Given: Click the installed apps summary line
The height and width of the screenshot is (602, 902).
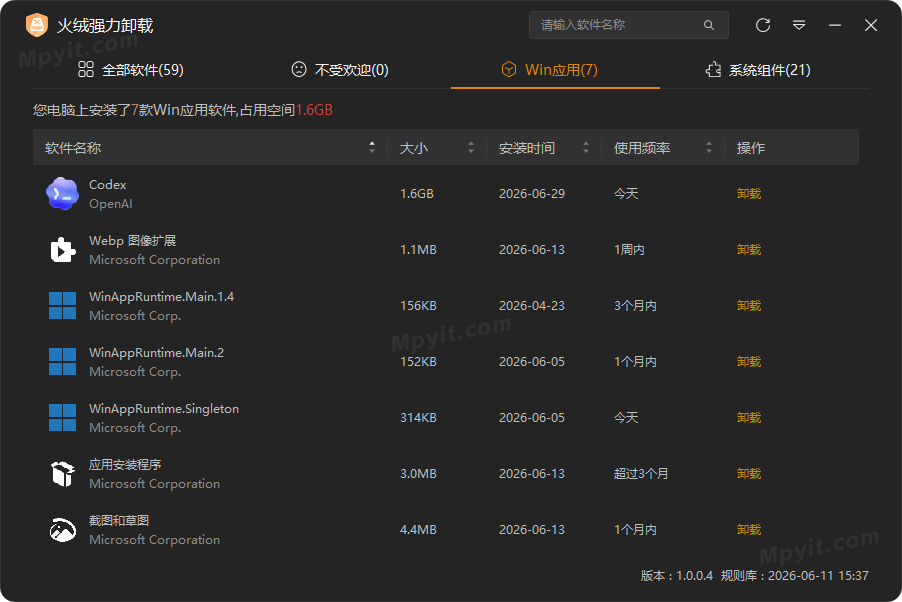Looking at the screenshot, I should (x=183, y=110).
